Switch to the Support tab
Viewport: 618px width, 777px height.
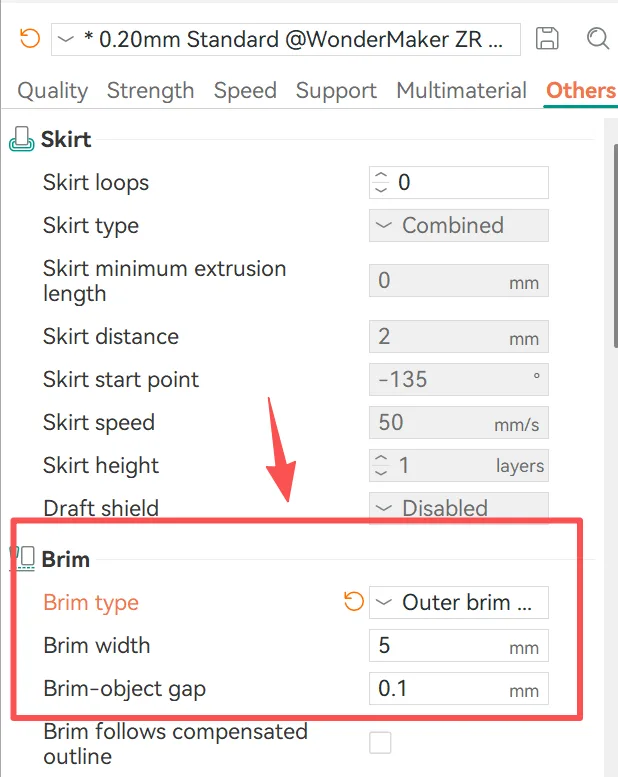coord(336,91)
